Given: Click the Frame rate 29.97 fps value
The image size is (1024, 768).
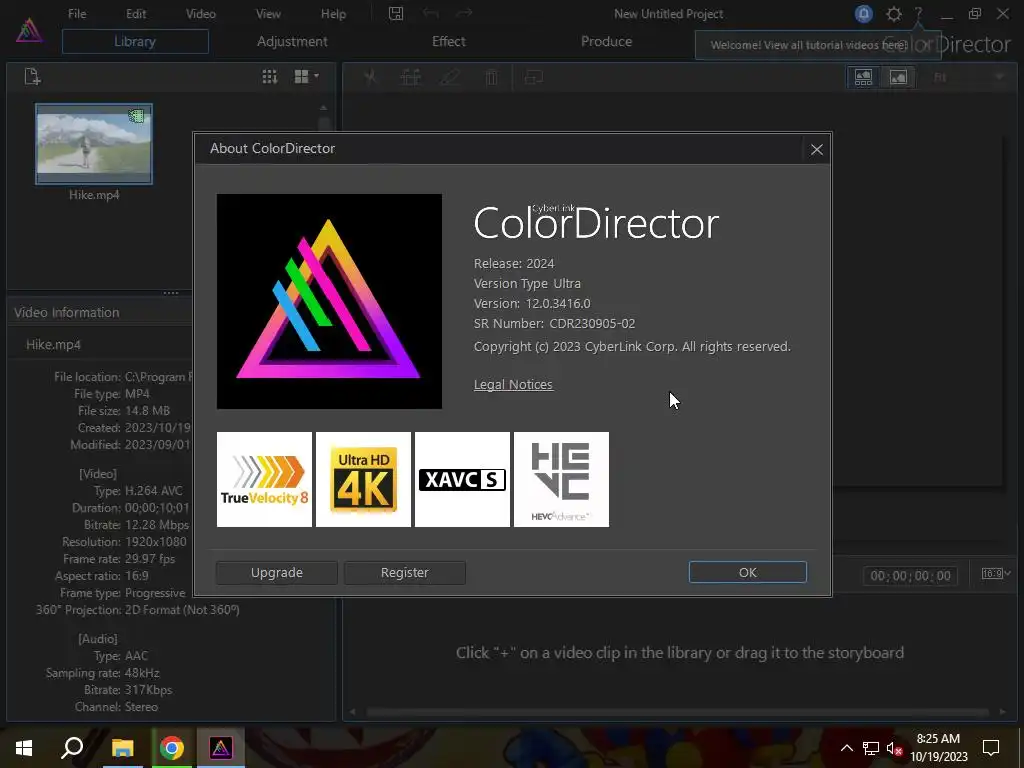Looking at the screenshot, I should 150,558.
